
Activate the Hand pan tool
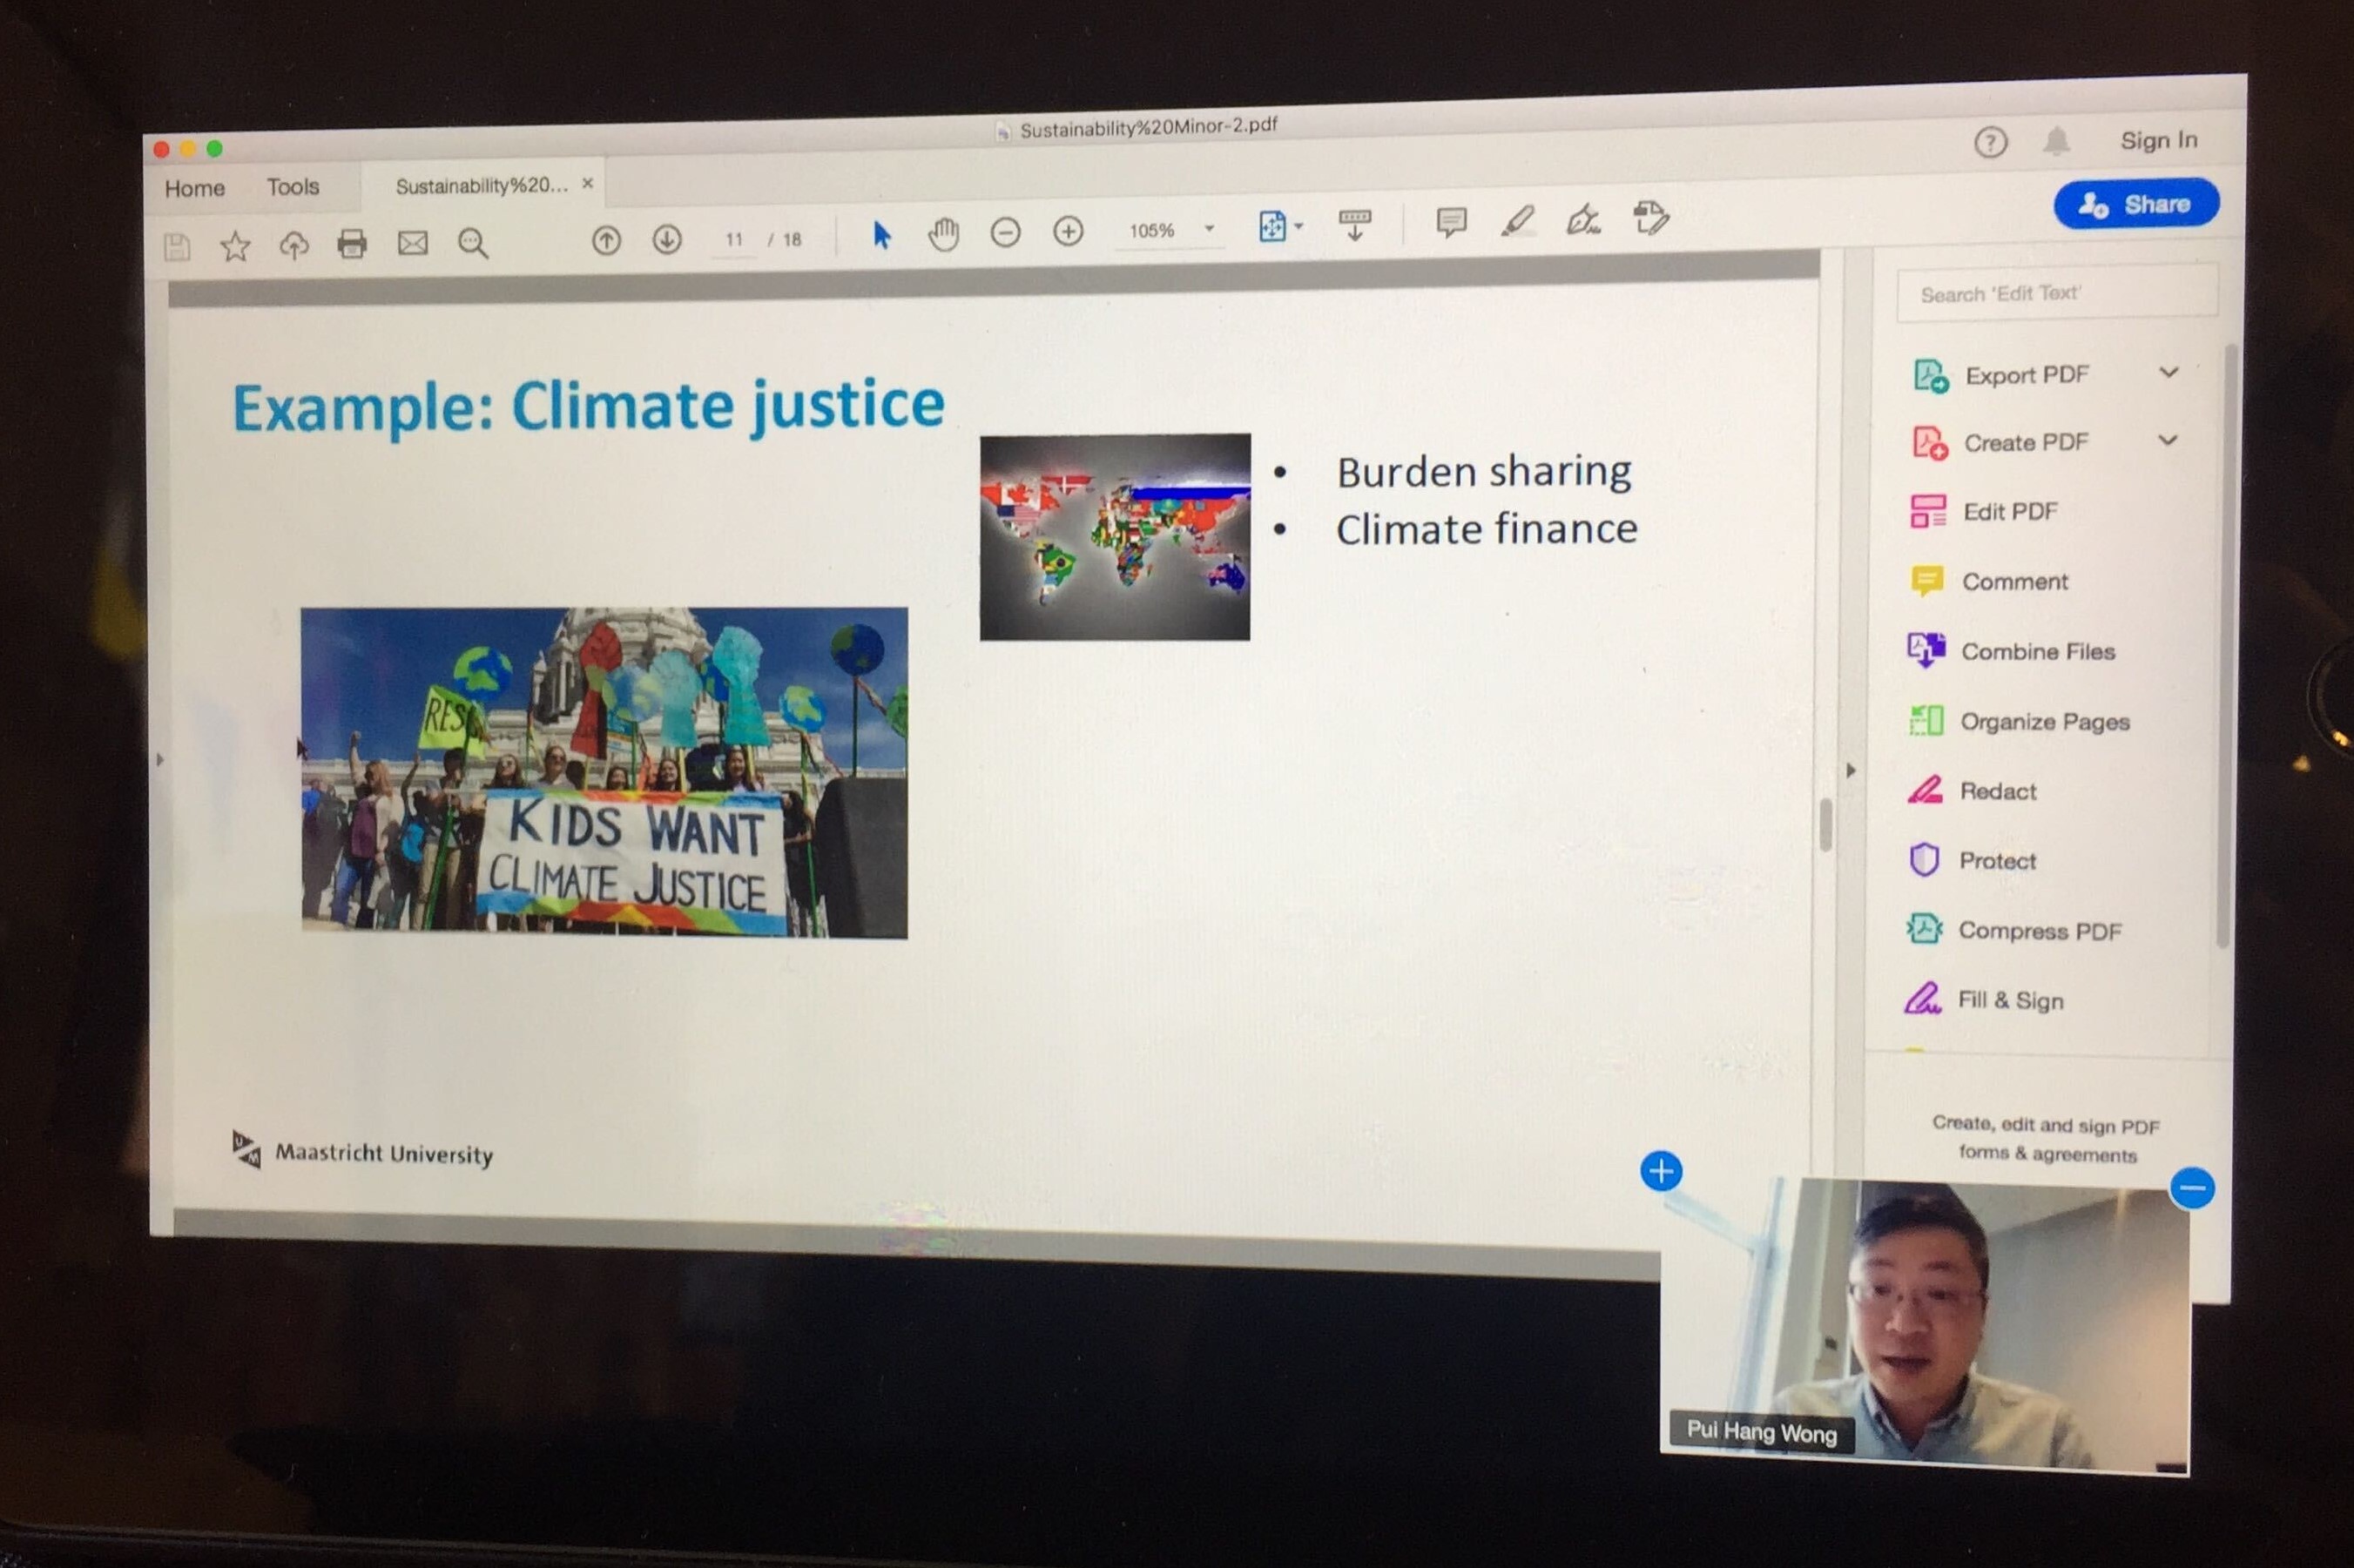[x=943, y=234]
